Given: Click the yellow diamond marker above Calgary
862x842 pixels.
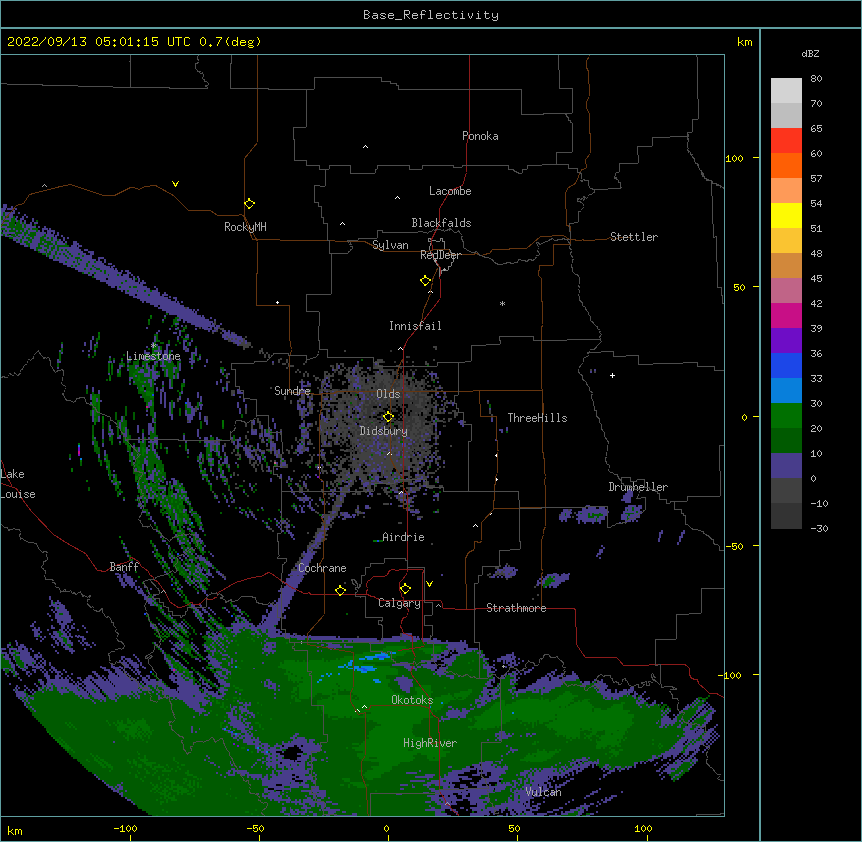Looking at the screenshot, I should 405,589.
